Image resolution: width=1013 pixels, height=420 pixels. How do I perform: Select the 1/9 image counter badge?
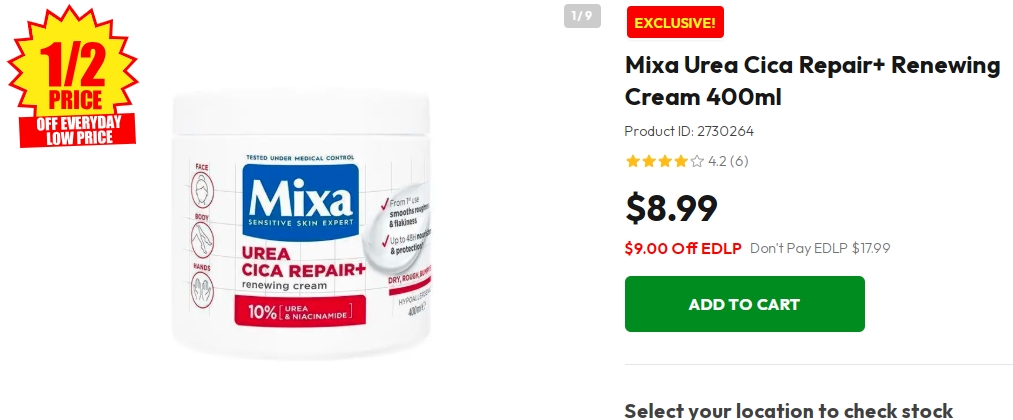coord(582,16)
